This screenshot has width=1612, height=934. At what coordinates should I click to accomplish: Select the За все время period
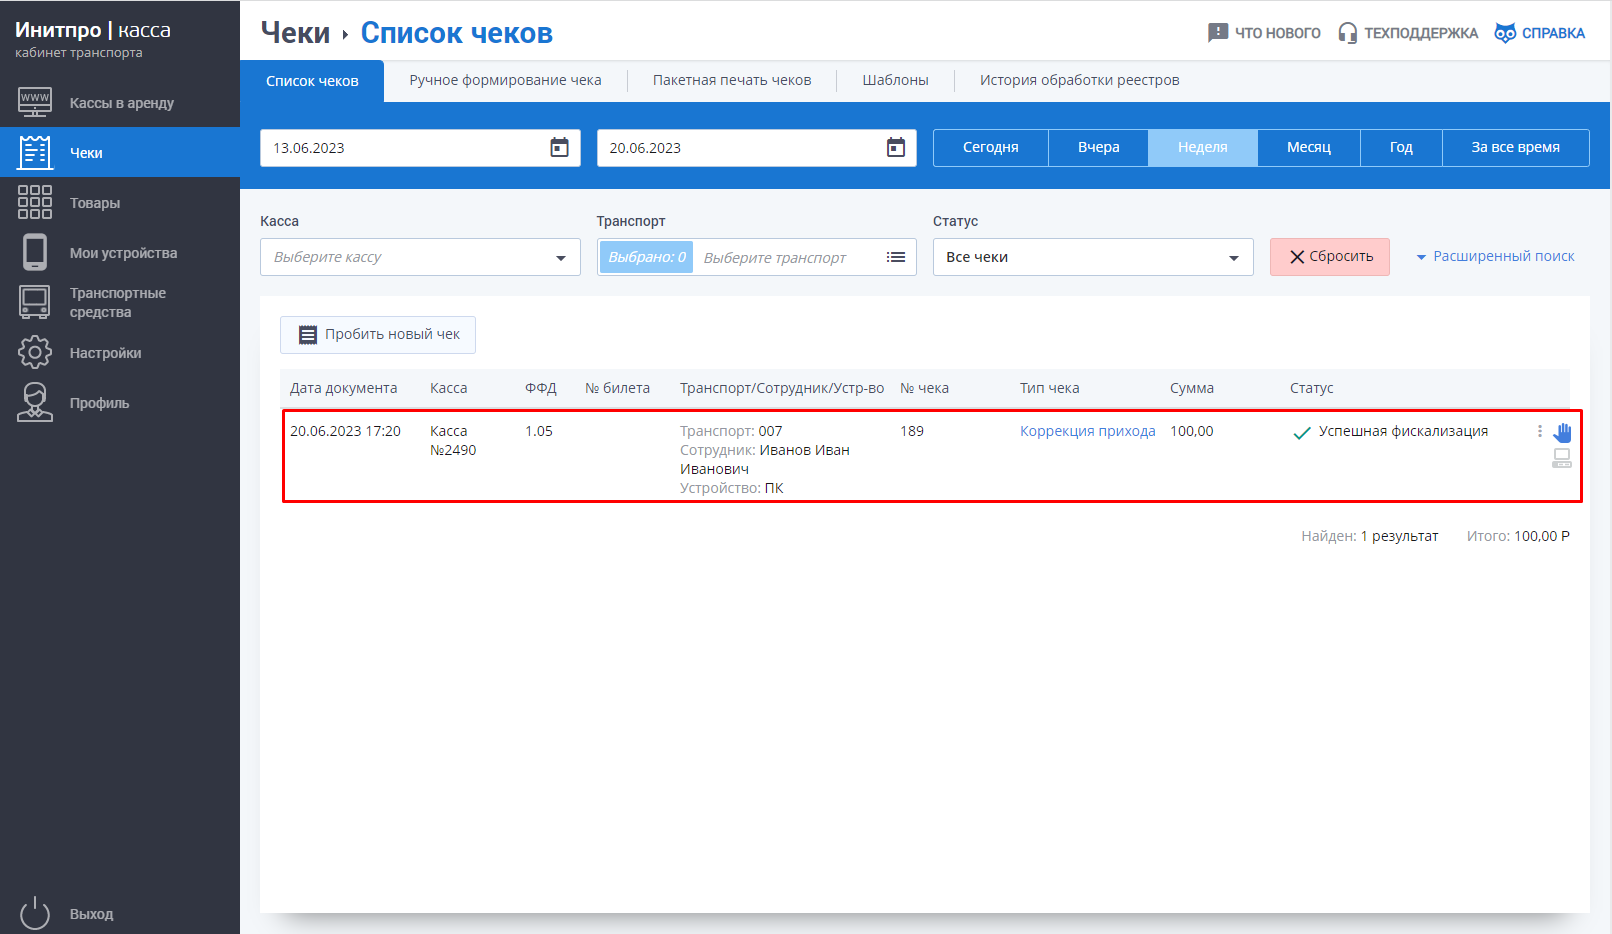tap(1514, 147)
